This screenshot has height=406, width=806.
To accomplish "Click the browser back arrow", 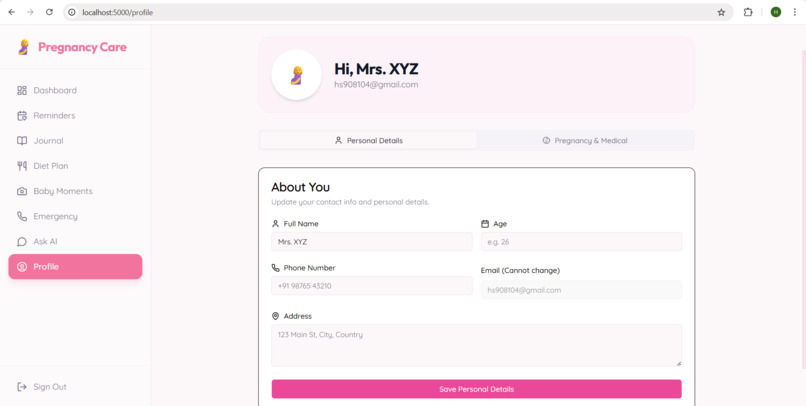I will coord(12,12).
